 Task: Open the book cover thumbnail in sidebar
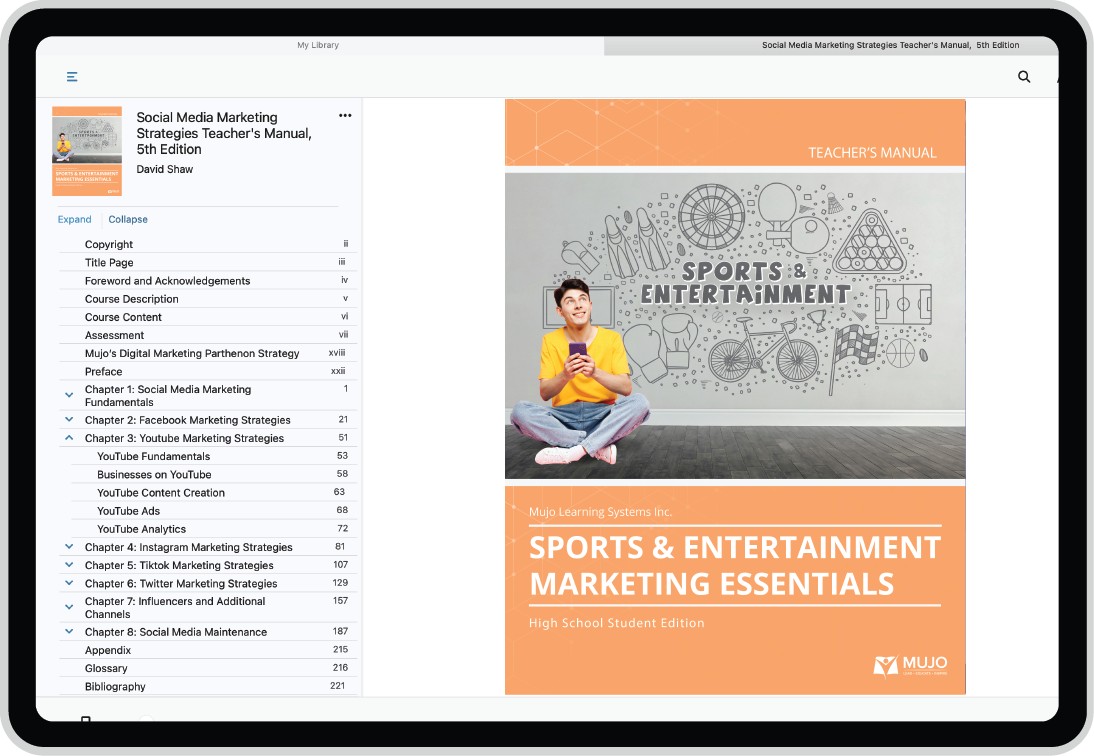tap(87, 151)
